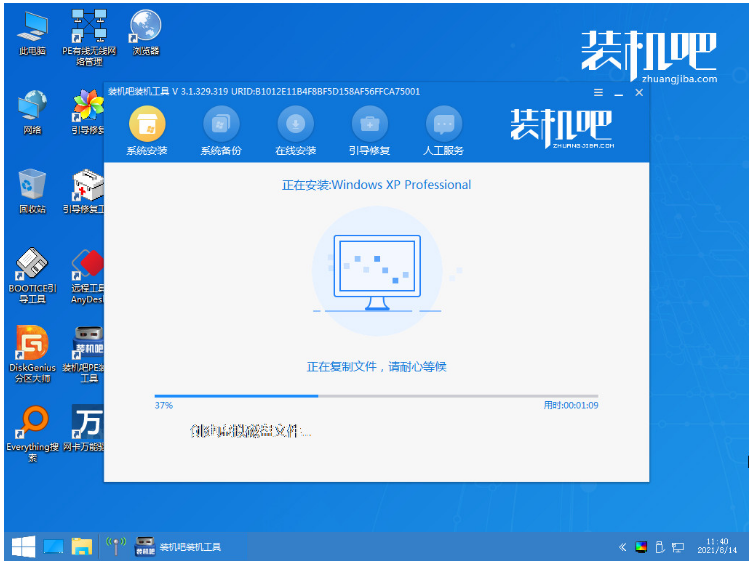Open the 网络 desktop icon
This screenshot has width=751, height=567.
(x=33, y=113)
